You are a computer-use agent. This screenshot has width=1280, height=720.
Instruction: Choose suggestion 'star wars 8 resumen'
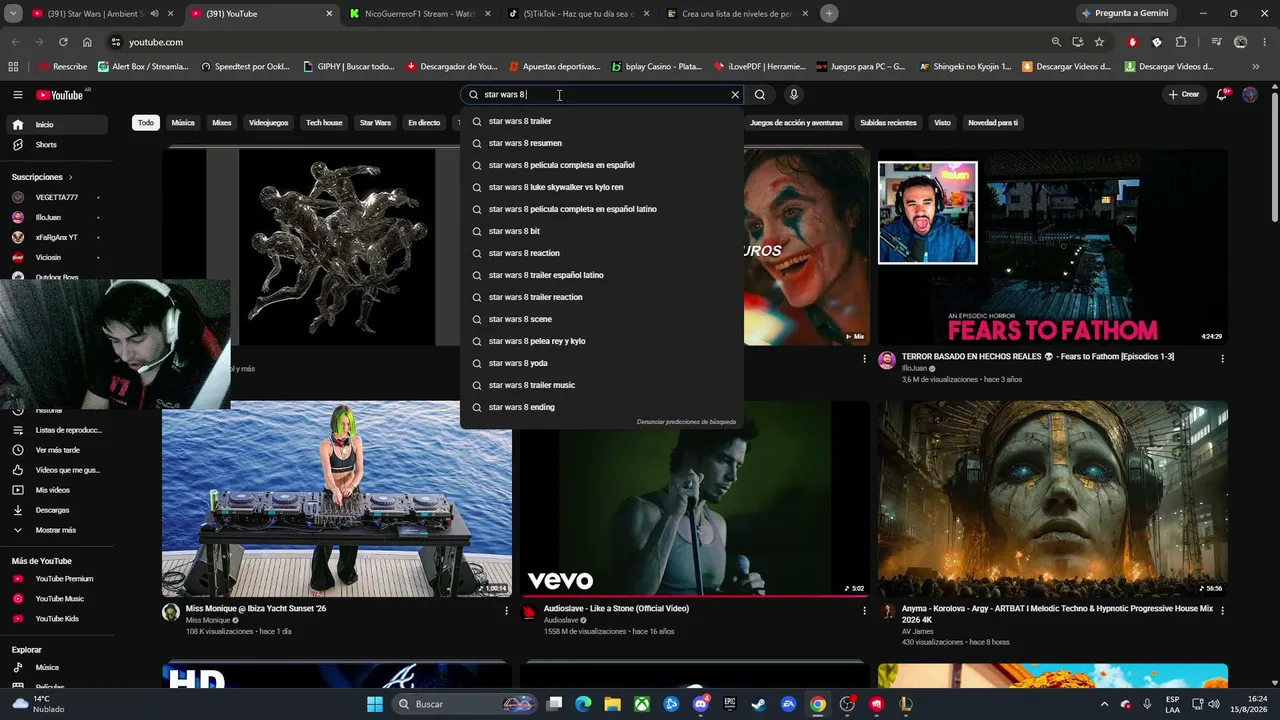tap(602, 143)
